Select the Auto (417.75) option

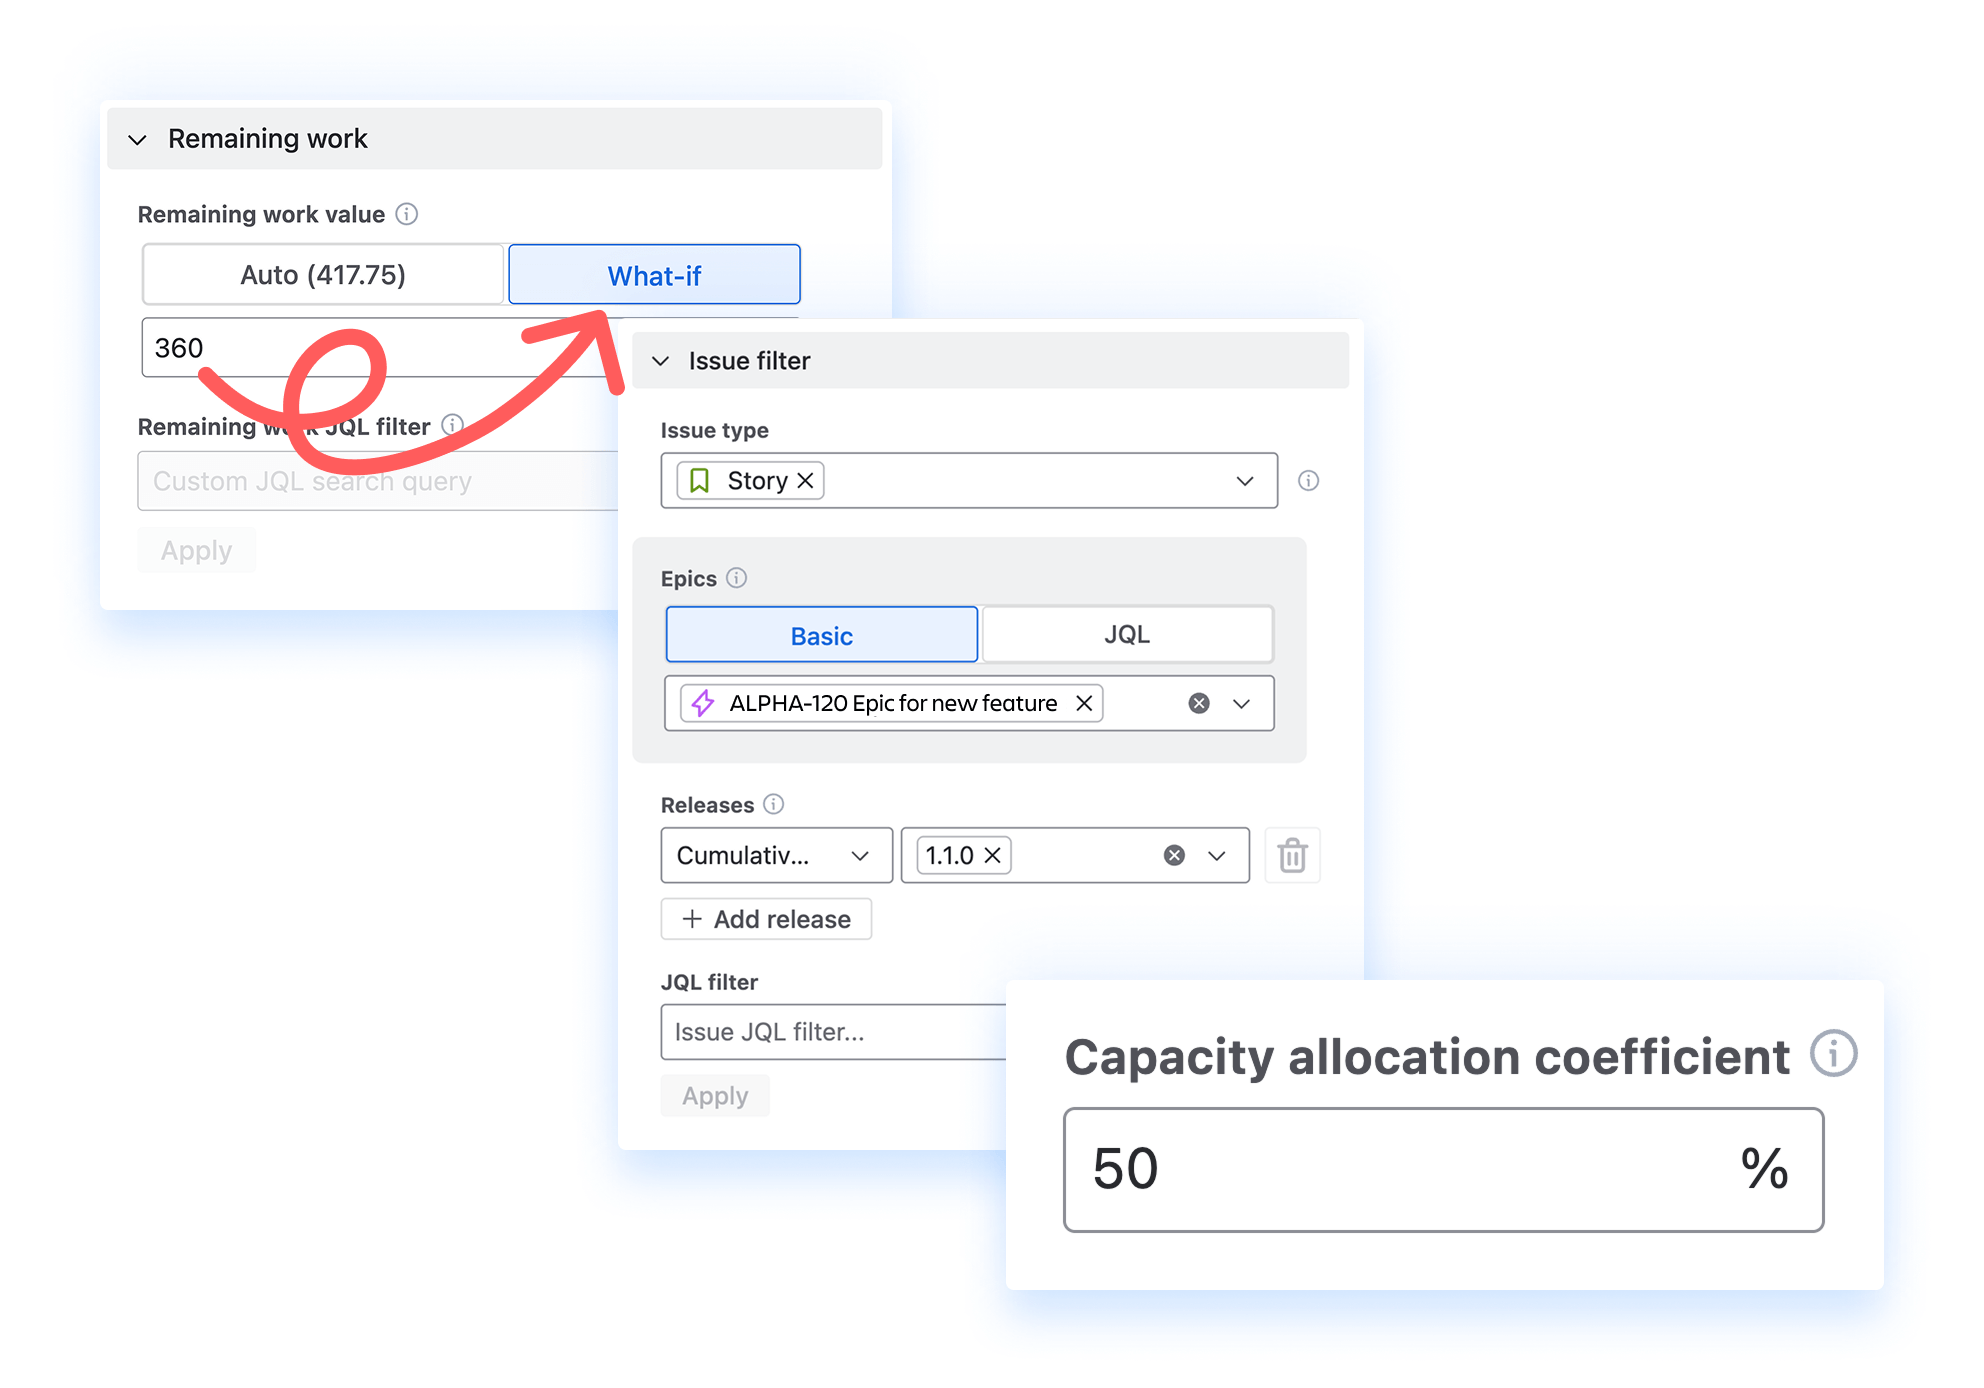pyautogui.click(x=322, y=275)
